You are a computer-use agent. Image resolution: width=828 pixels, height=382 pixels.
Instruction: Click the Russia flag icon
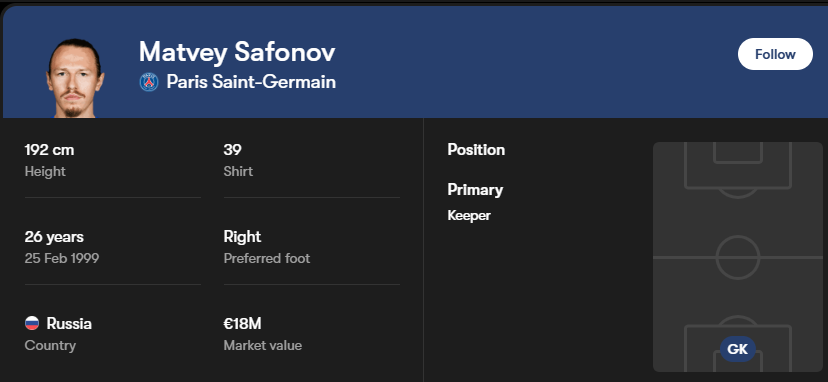pos(32,323)
